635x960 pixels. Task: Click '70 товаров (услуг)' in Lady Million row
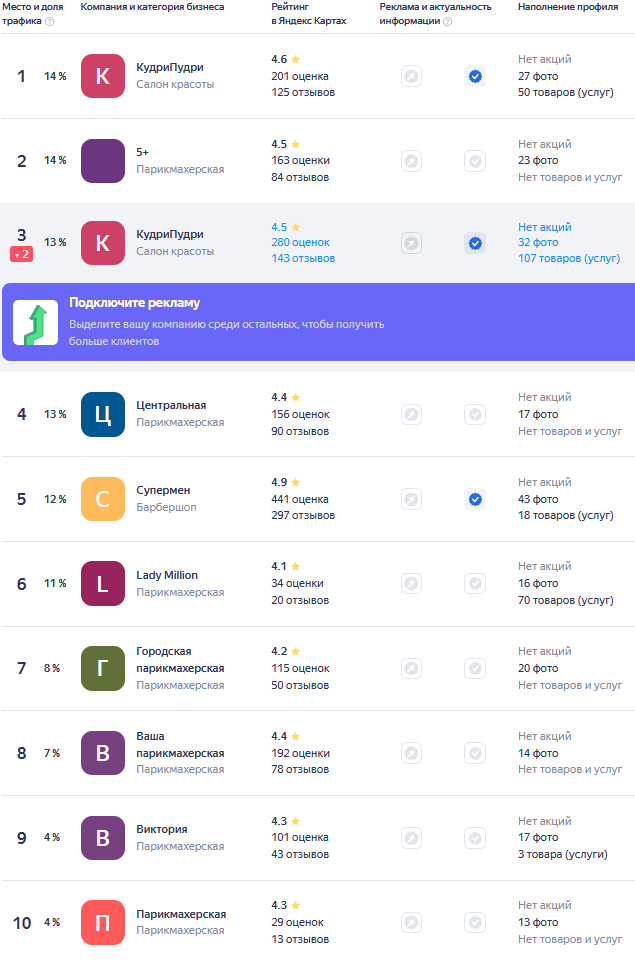pyautogui.click(x=566, y=601)
